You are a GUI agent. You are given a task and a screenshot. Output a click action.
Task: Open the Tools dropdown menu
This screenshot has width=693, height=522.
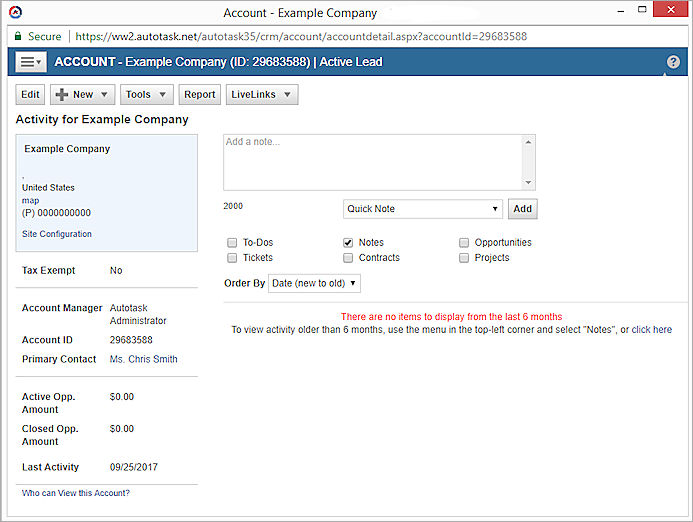click(x=146, y=95)
